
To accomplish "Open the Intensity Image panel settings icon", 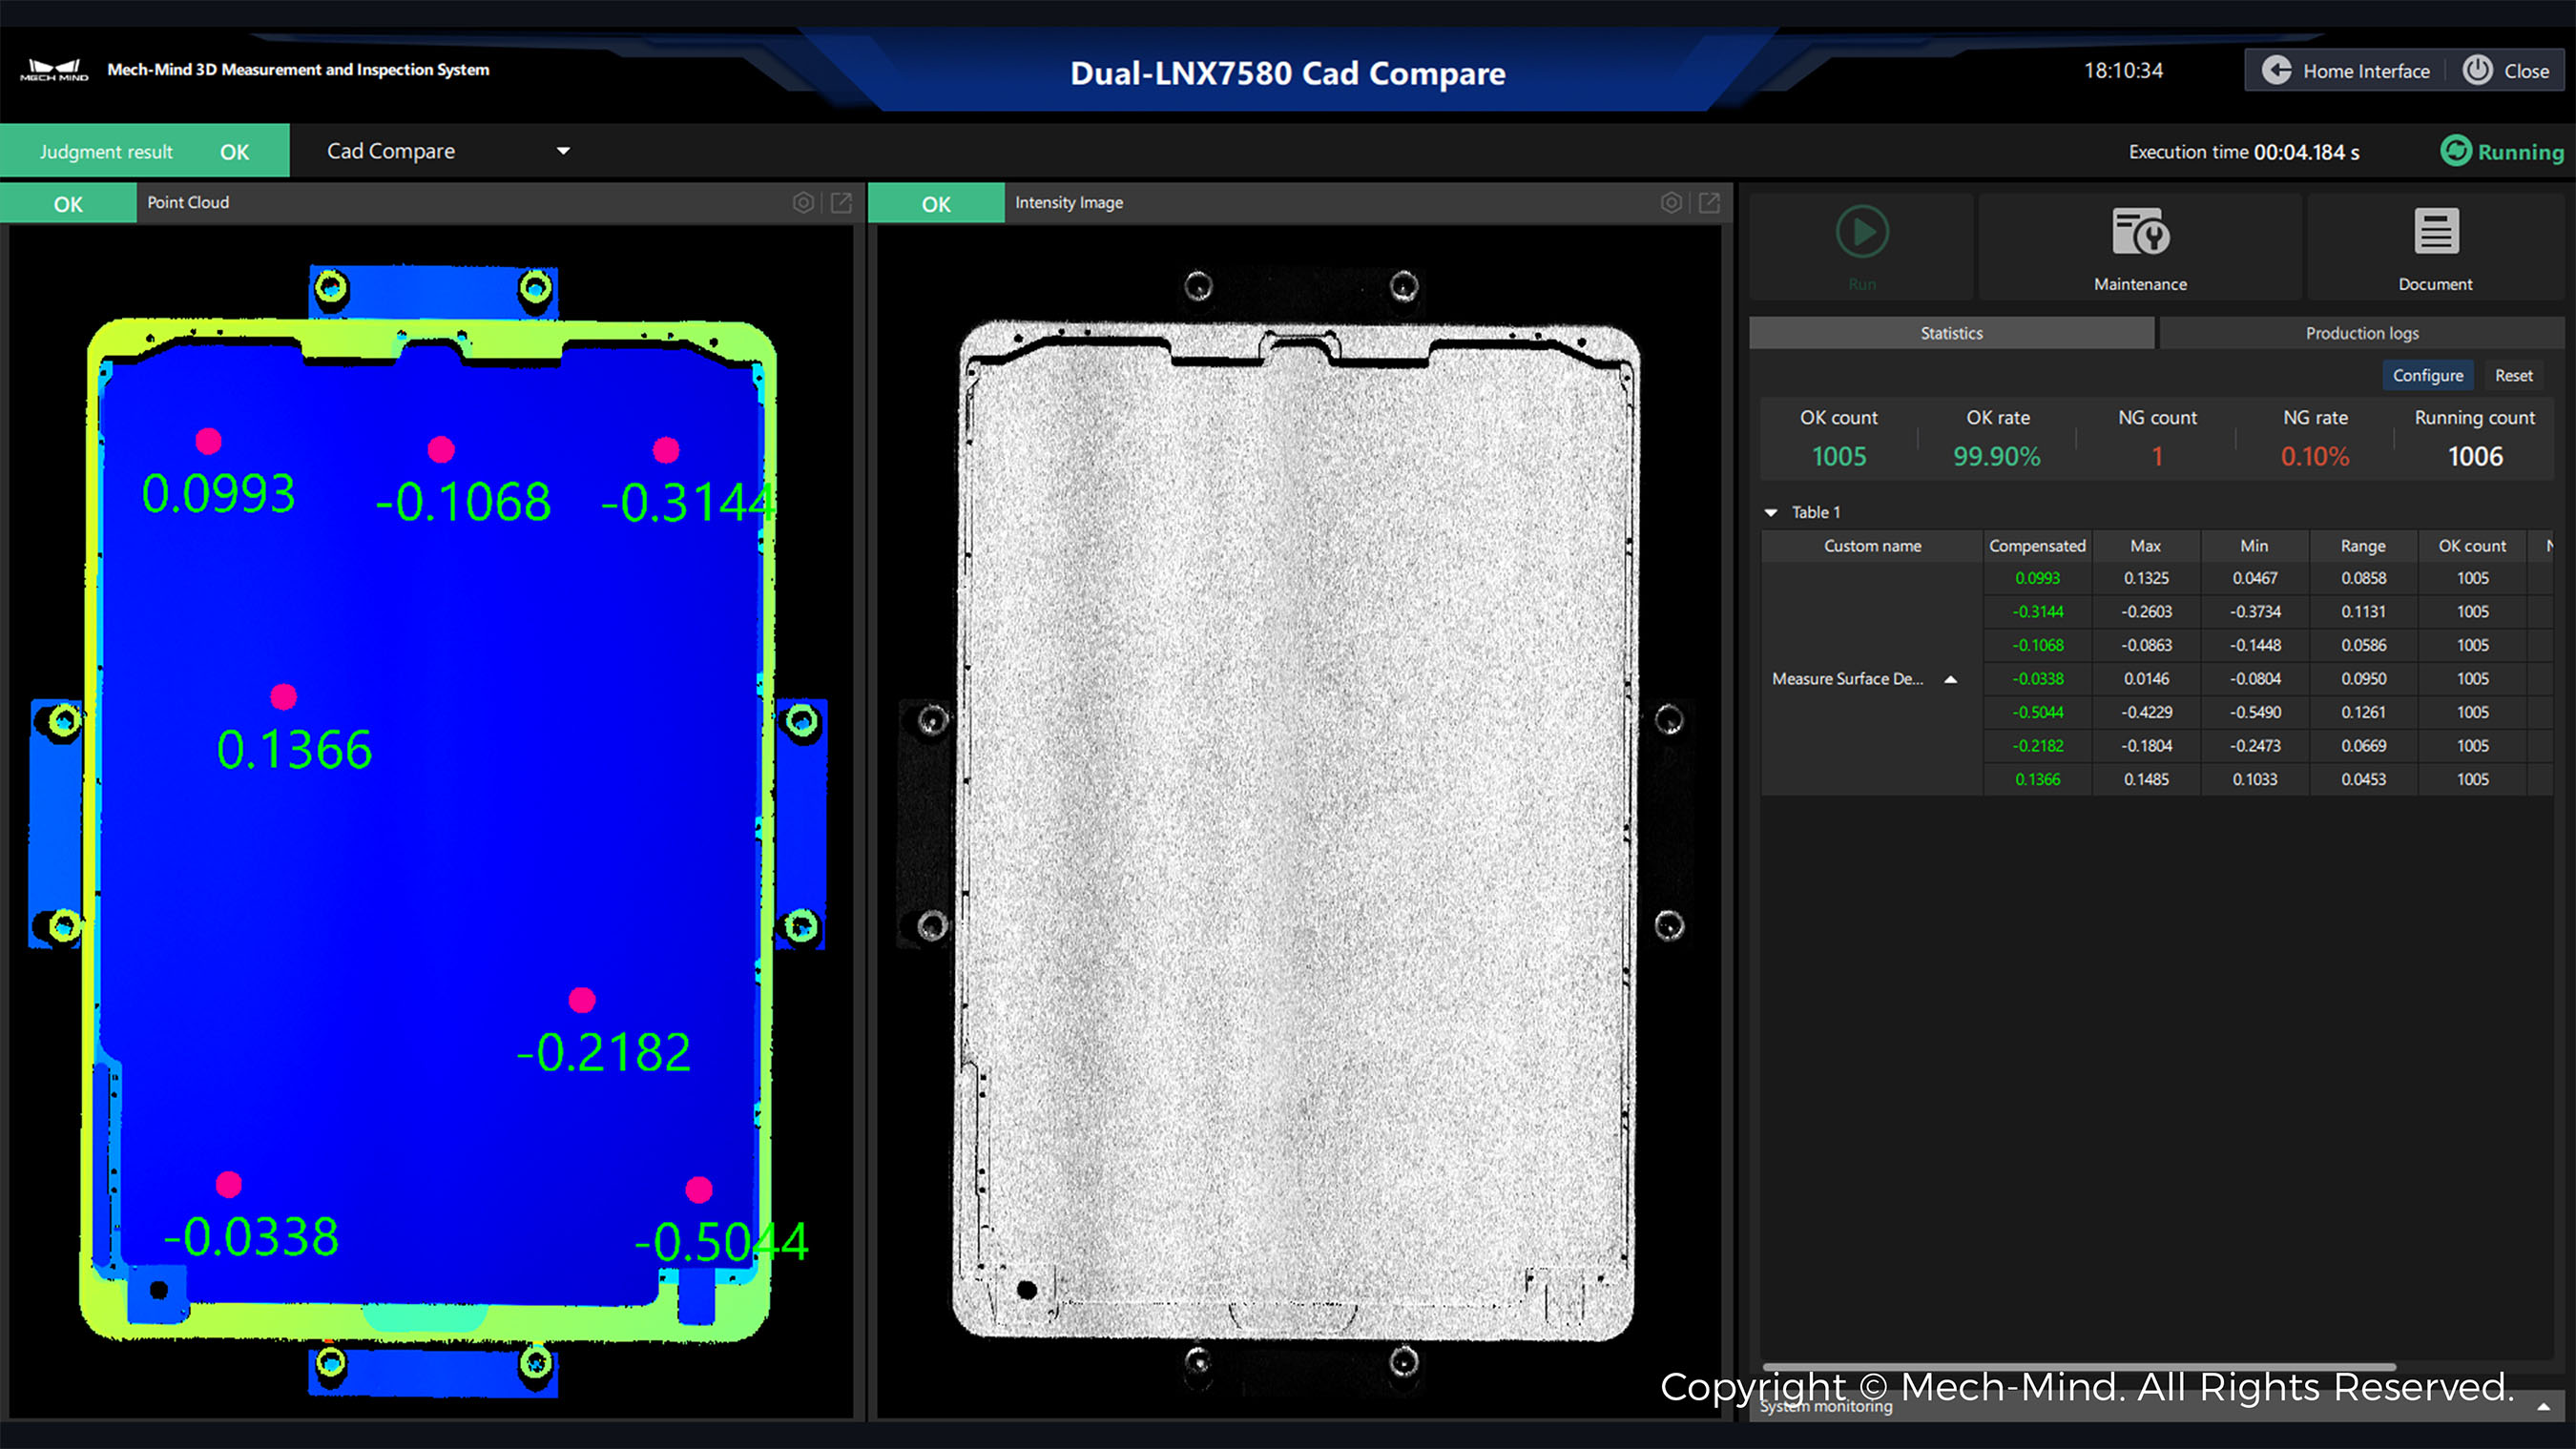I will (x=1671, y=203).
